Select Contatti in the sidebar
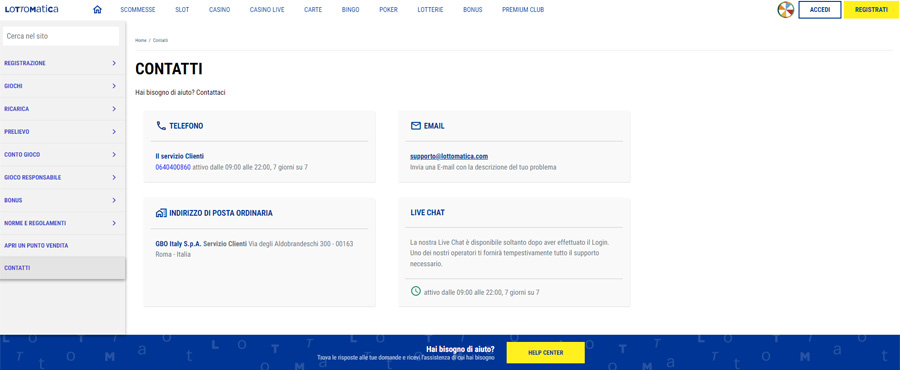 pyautogui.click(x=63, y=268)
